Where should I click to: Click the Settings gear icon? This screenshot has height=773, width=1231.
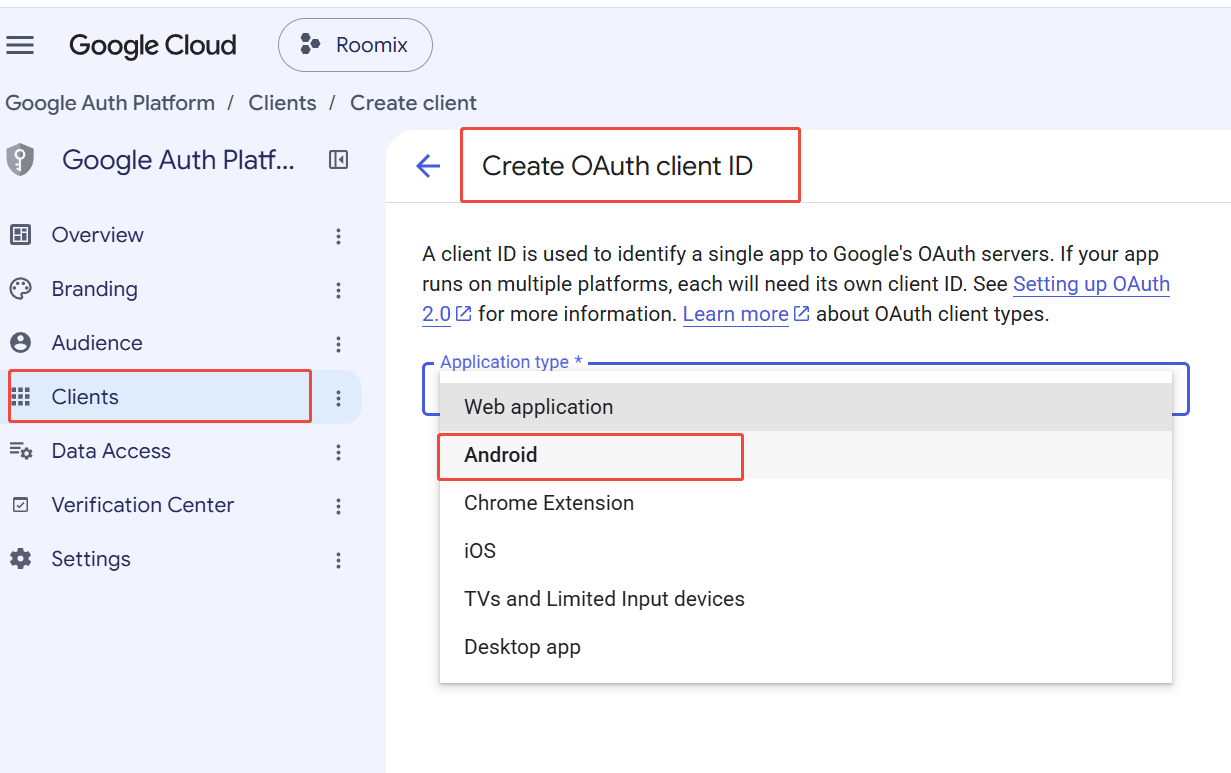coord(20,559)
